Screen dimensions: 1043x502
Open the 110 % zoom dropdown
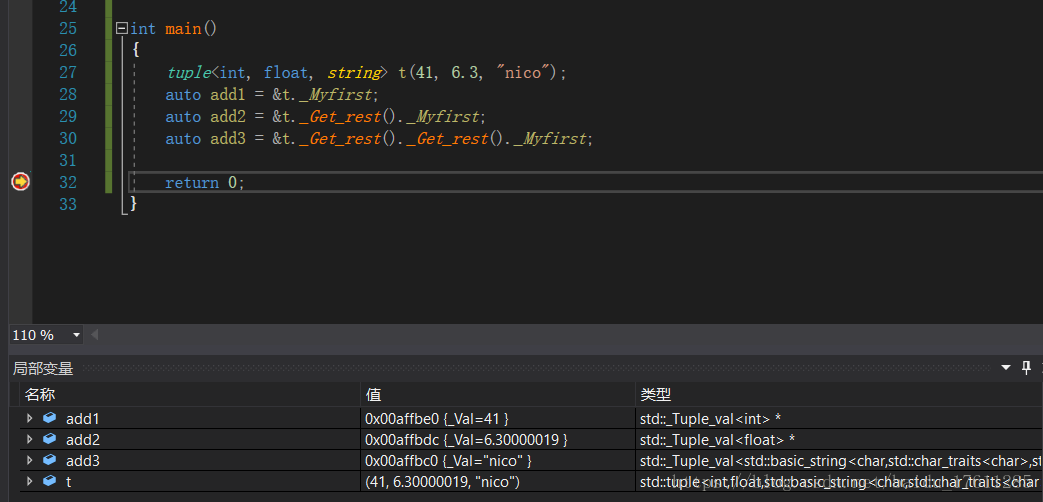(76, 335)
